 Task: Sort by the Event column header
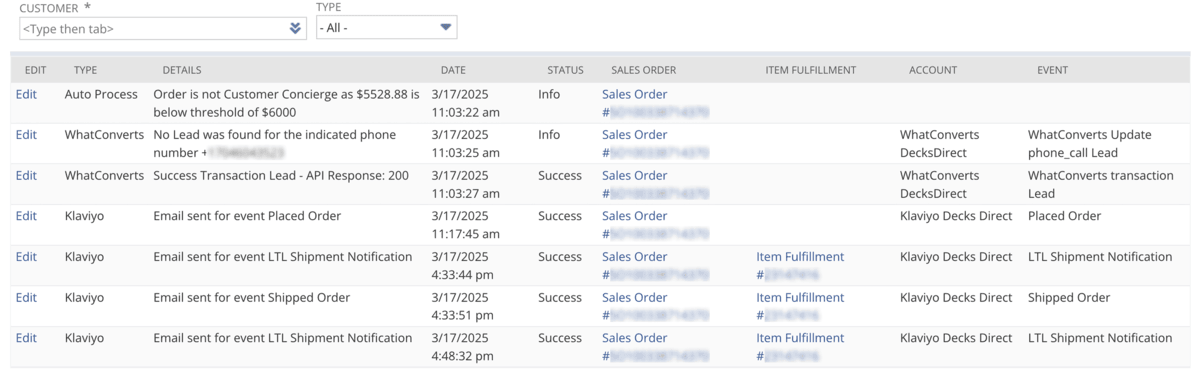tap(1052, 70)
